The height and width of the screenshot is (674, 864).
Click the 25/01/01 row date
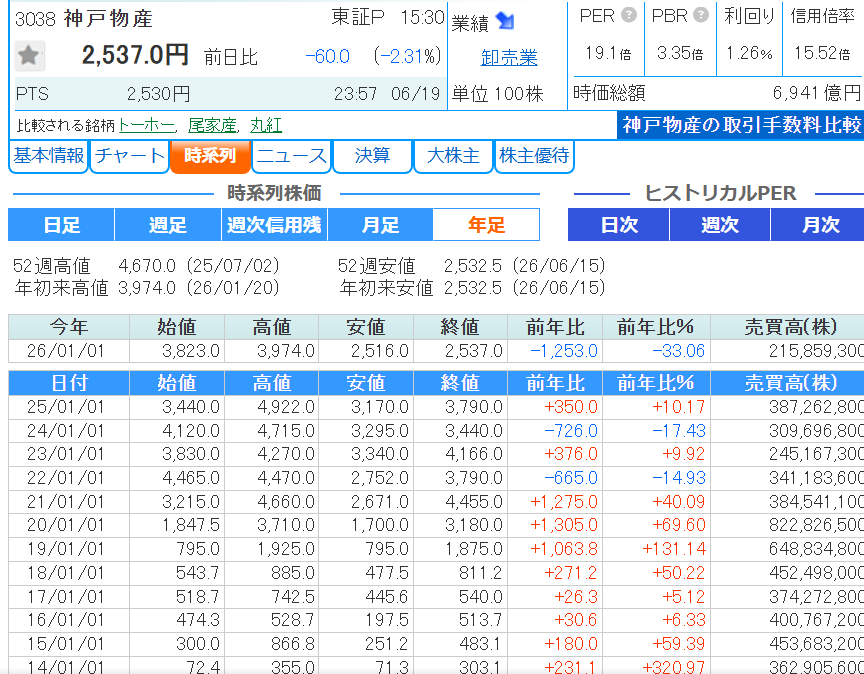click(66, 407)
